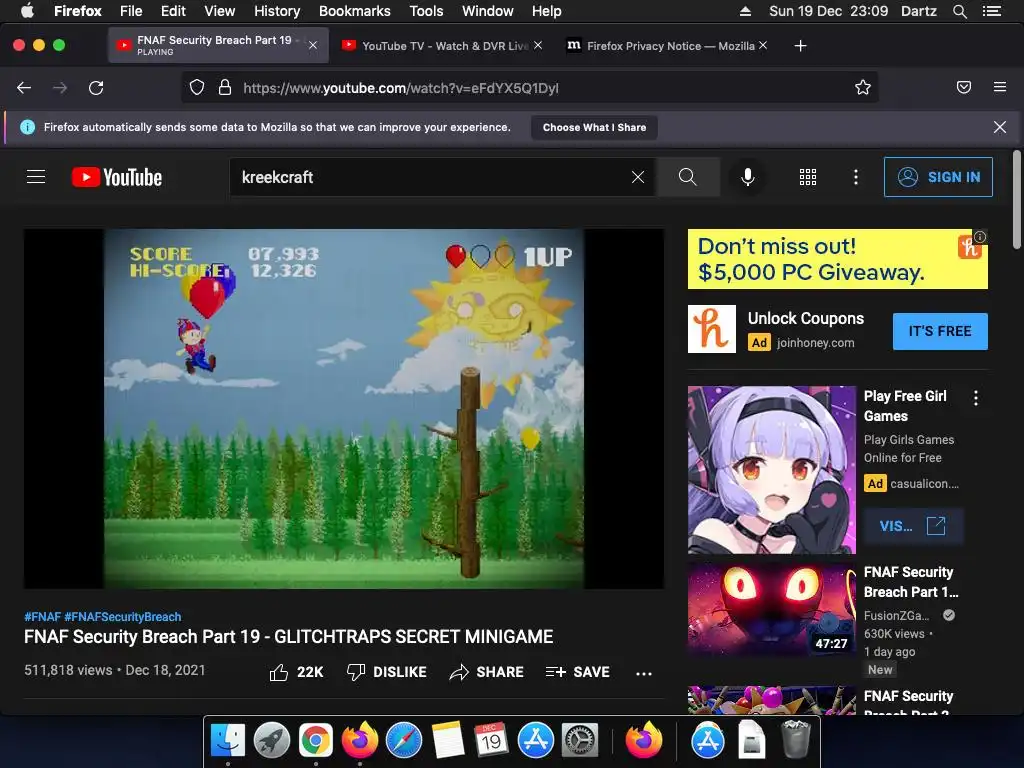Open the Don't miss out giveaway banner
The height and width of the screenshot is (768, 1024).
[x=837, y=259]
